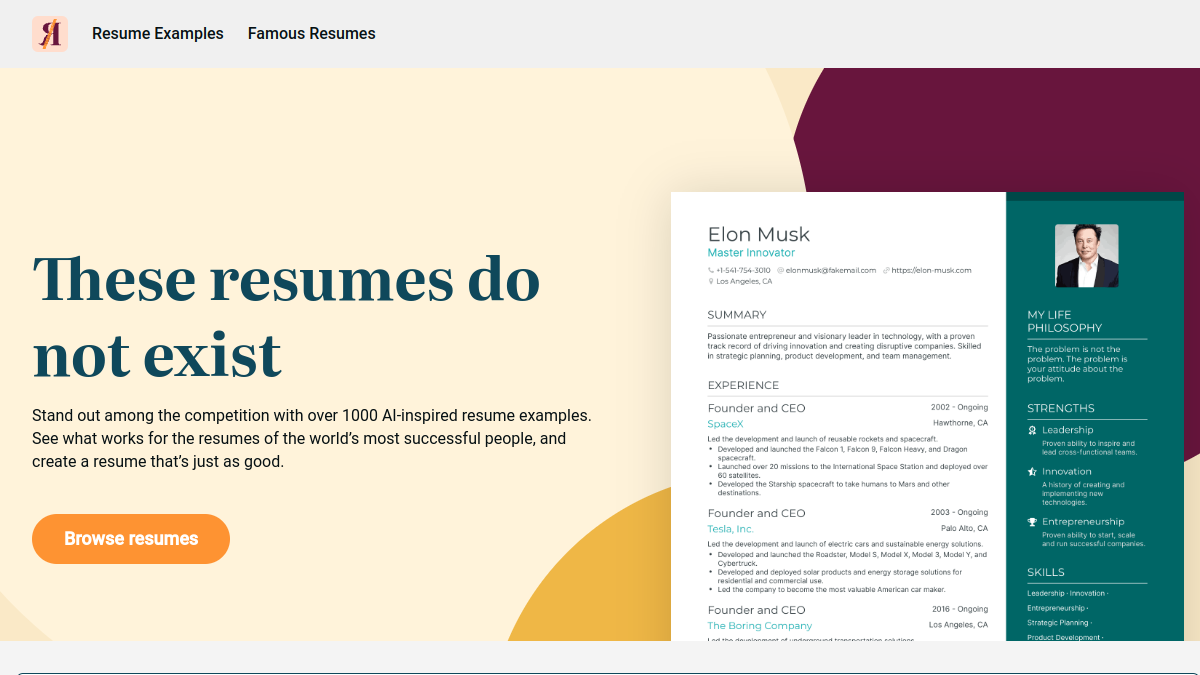Click the Elon Musk name heading

[759, 235]
